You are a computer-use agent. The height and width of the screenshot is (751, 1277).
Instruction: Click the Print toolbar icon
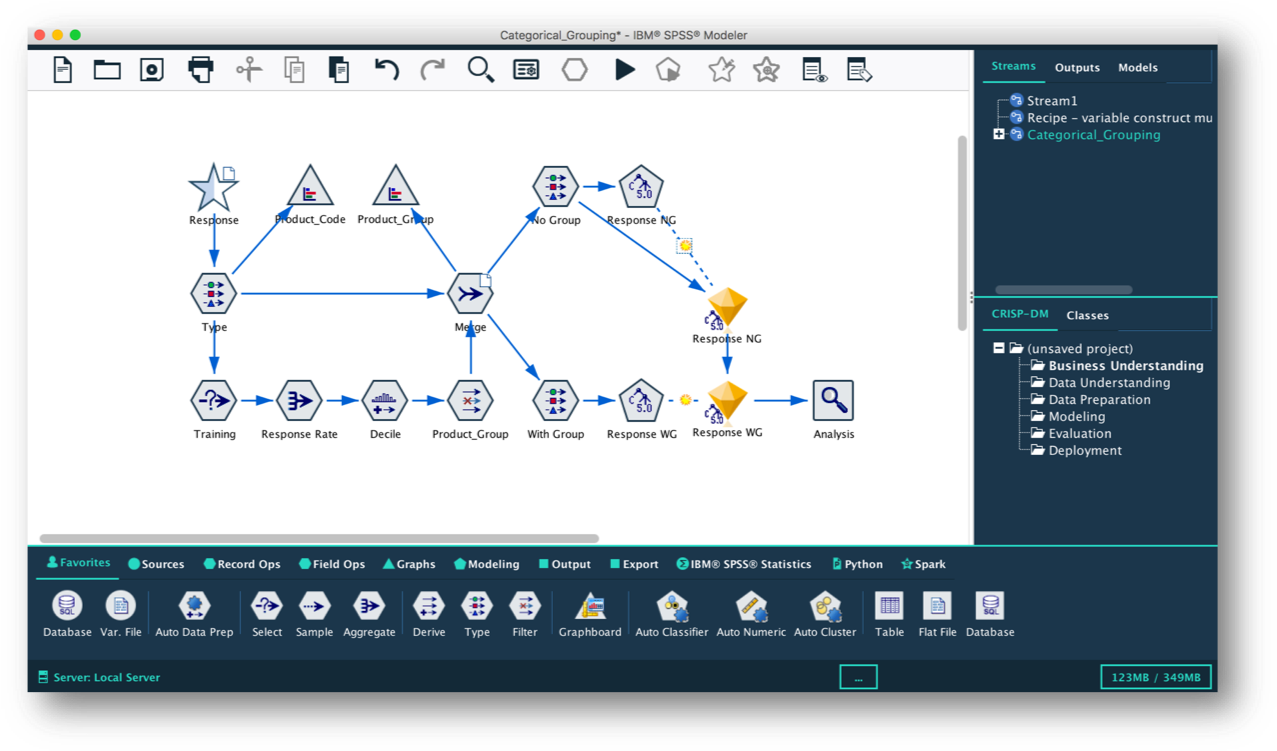pyautogui.click(x=200, y=69)
